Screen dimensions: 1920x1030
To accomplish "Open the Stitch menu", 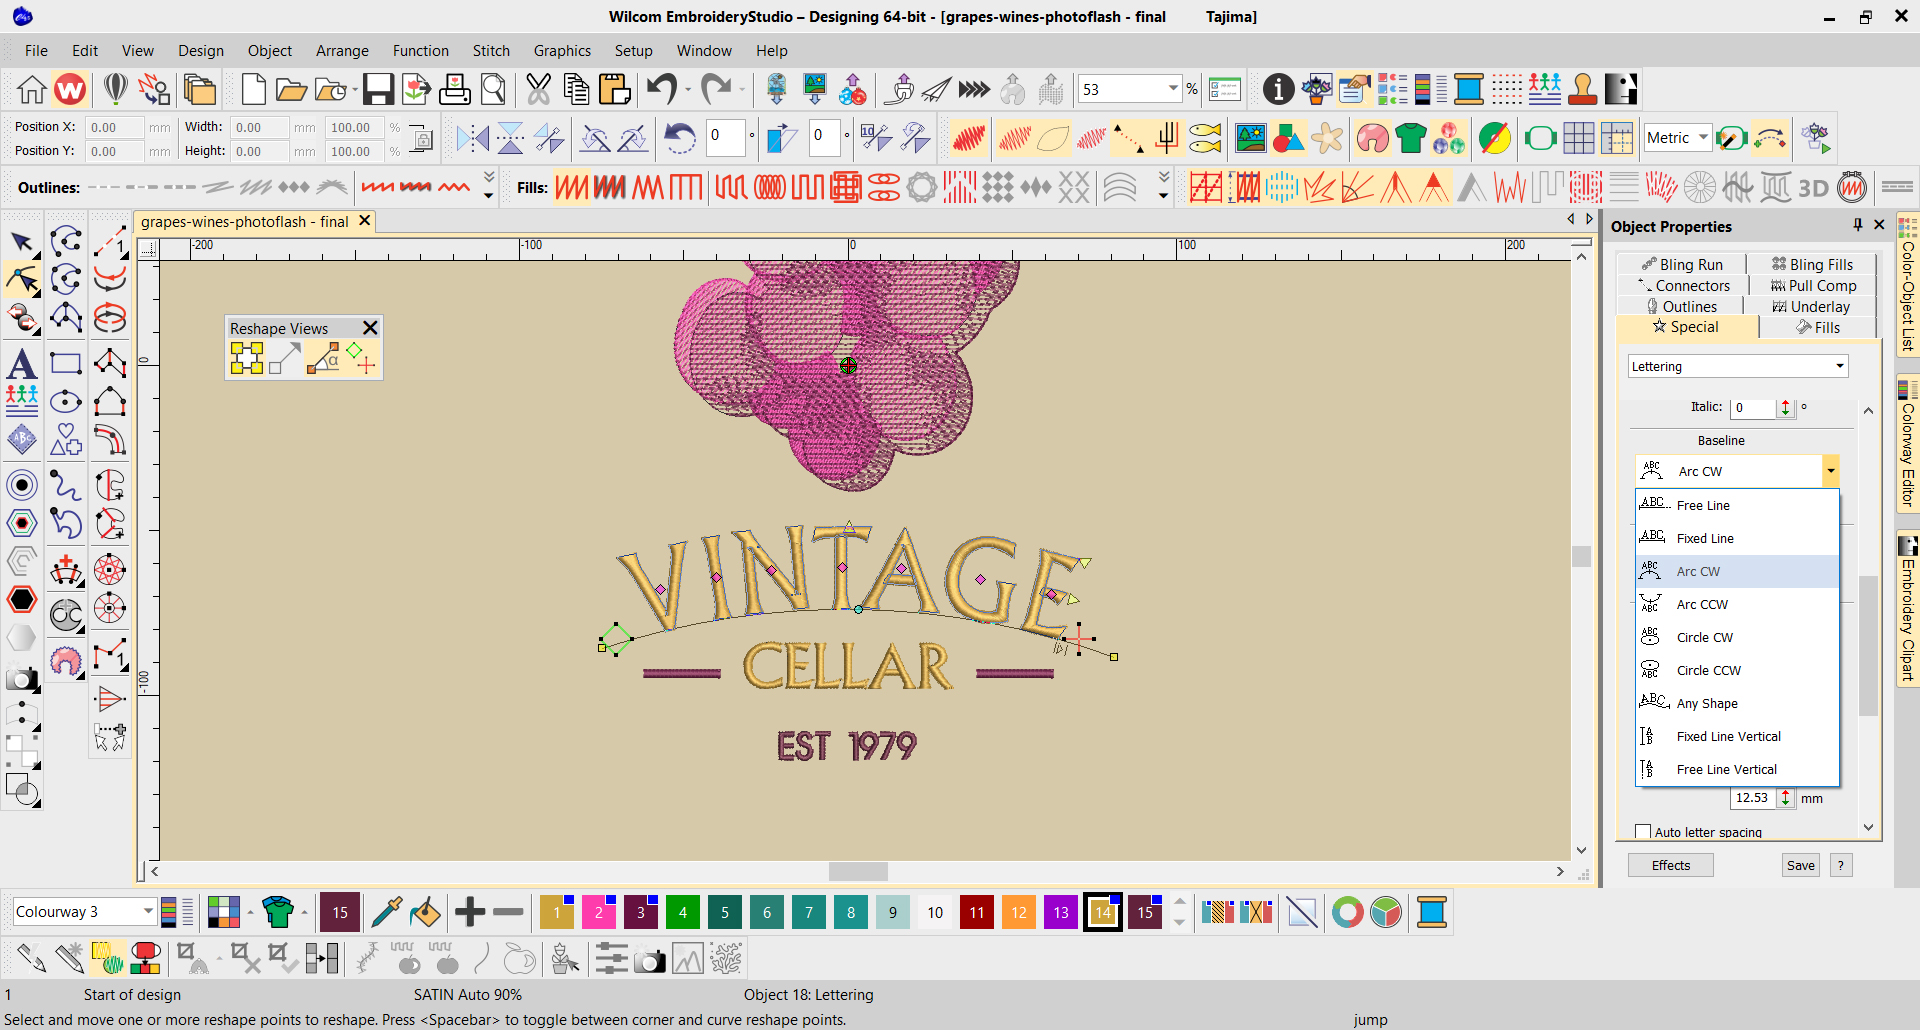I will pyautogui.click(x=491, y=50).
